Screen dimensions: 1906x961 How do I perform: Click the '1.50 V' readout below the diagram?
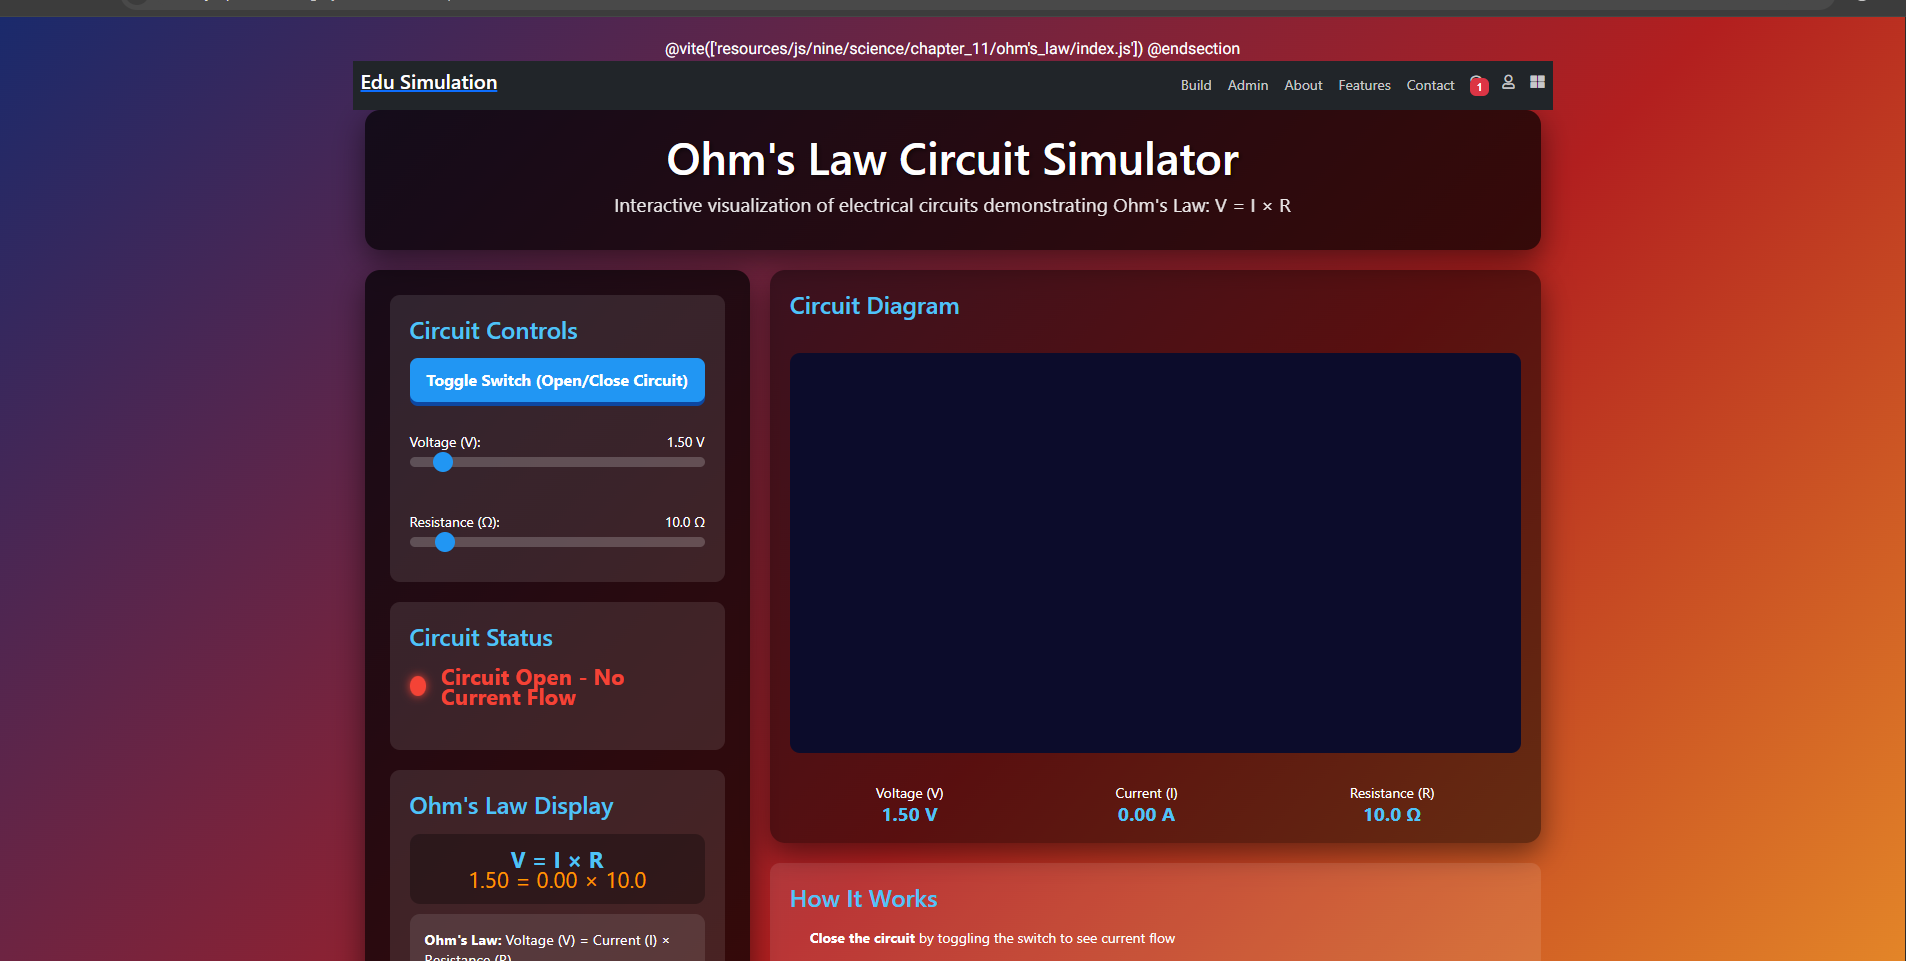(x=910, y=815)
